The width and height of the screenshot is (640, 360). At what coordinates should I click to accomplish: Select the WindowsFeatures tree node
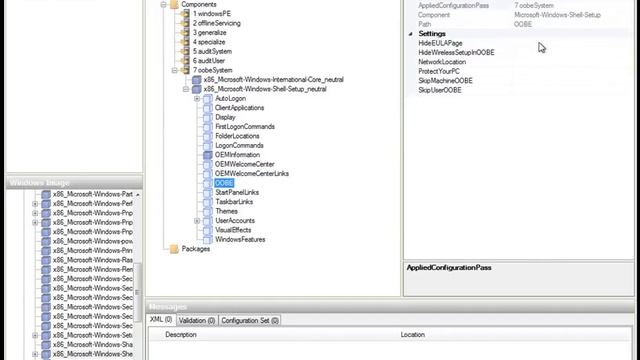(240, 239)
